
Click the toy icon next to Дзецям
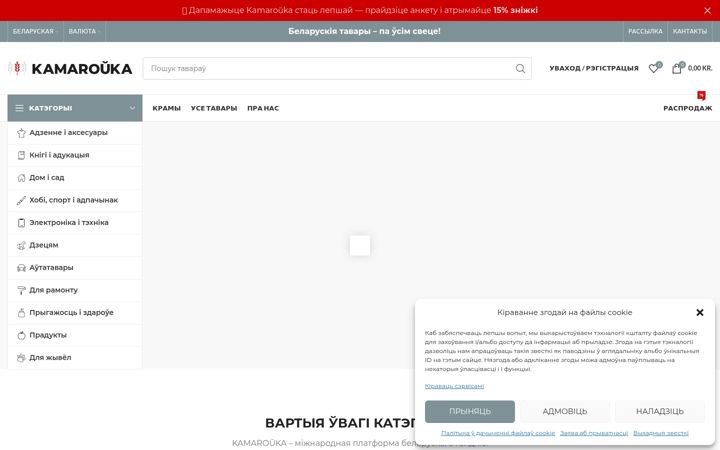[x=21, y=245]
